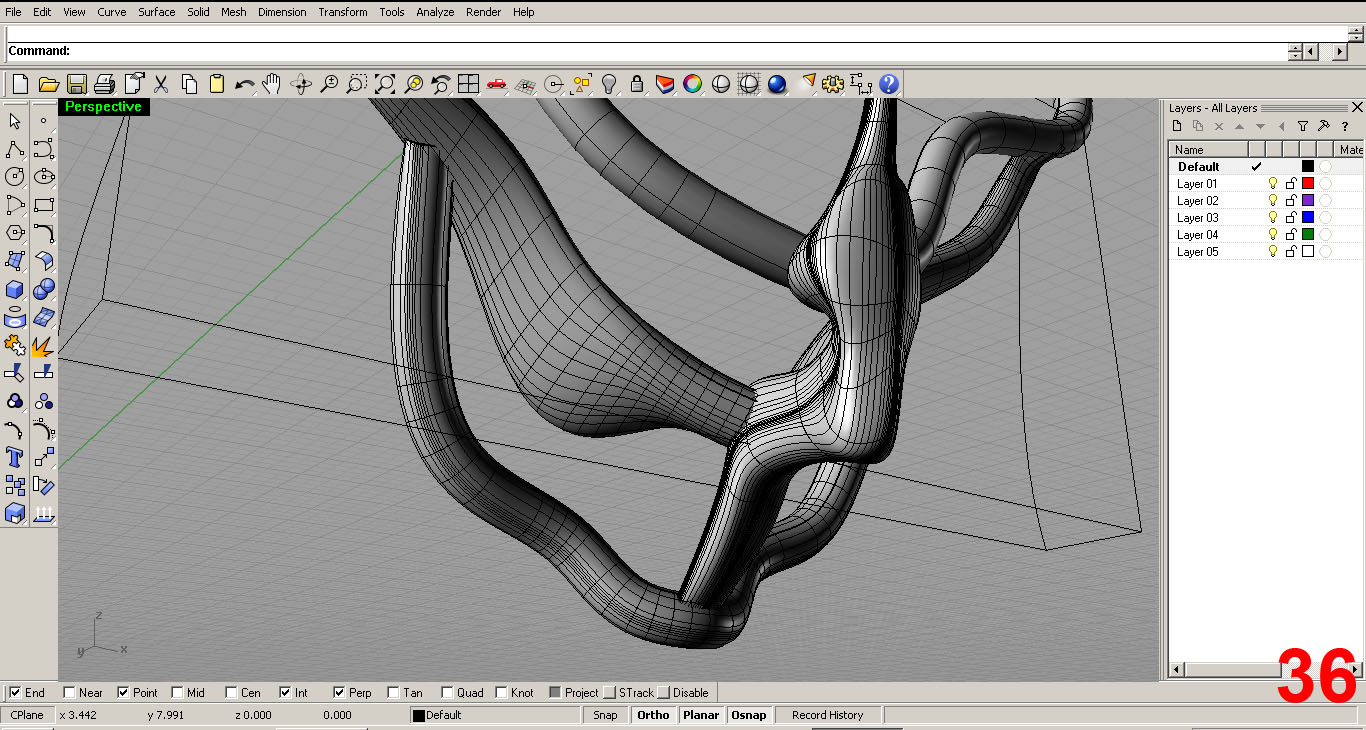Enable the Tan osnap checkbox
Viewport: 1366px width, 730px height.
[x=393, y=692]
